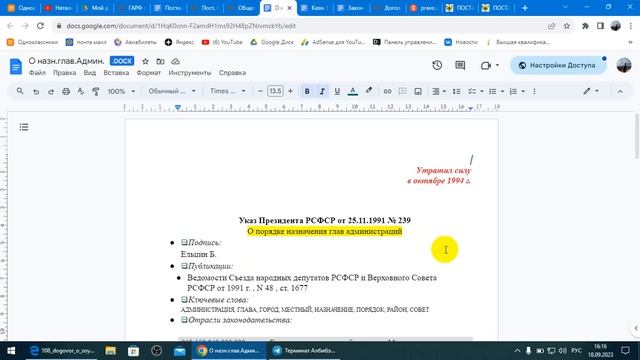640x360 pixels.
Task: Bookmark this page in Chrome
Action: (x=567, y=26)
